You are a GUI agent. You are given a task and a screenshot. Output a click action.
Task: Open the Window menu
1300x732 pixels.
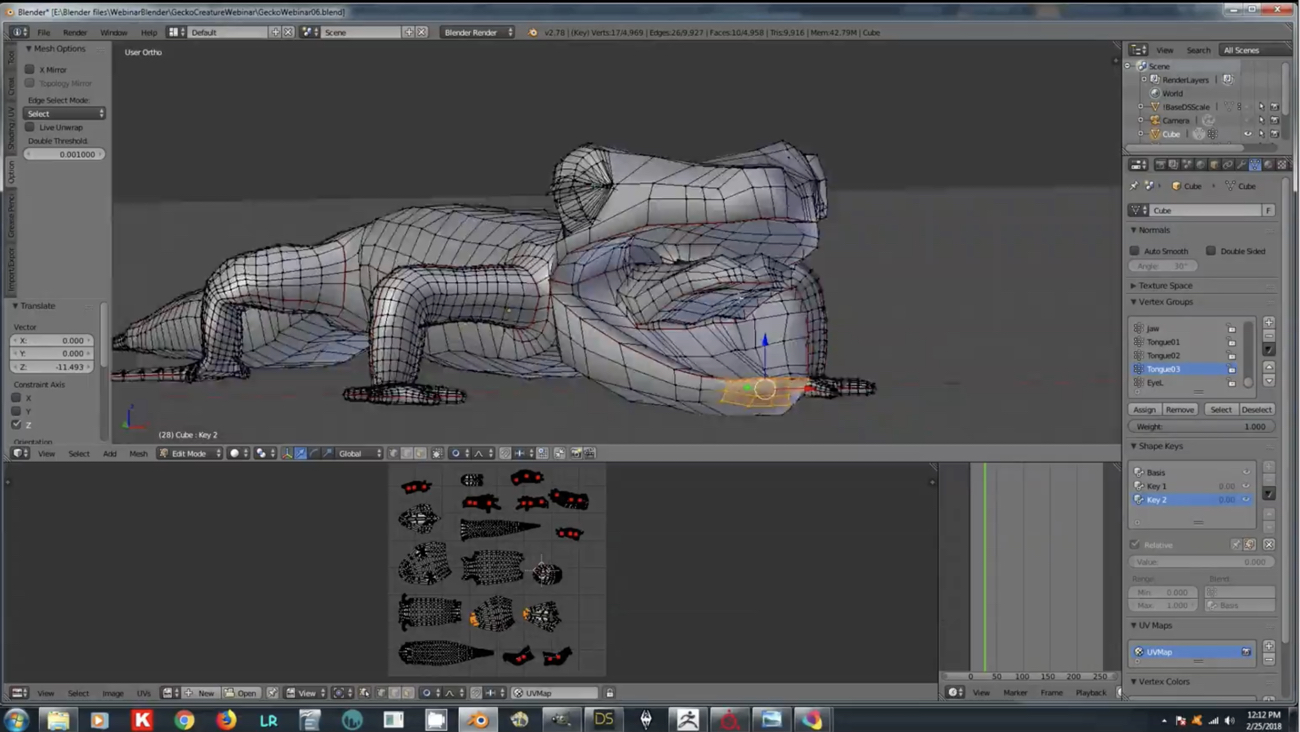(x=113, y=32)
